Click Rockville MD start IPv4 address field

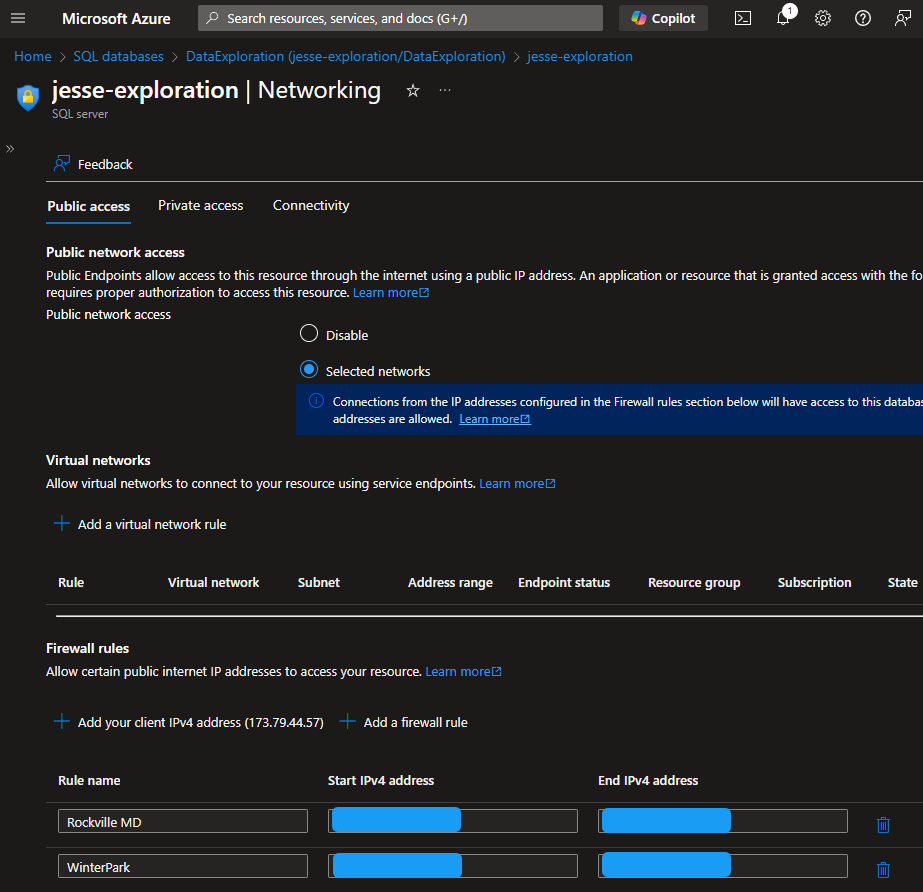point(453,821)
